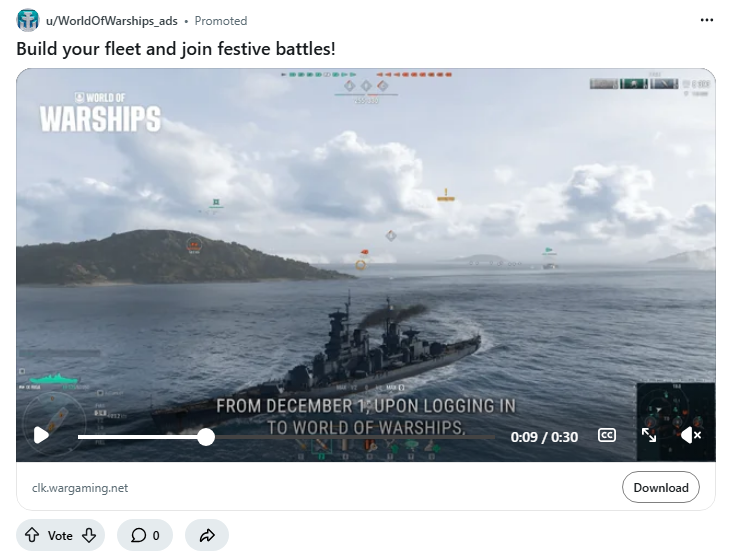Toggle closed captions with the CC button
Screen dimensions: 732x555
(606, 436)
